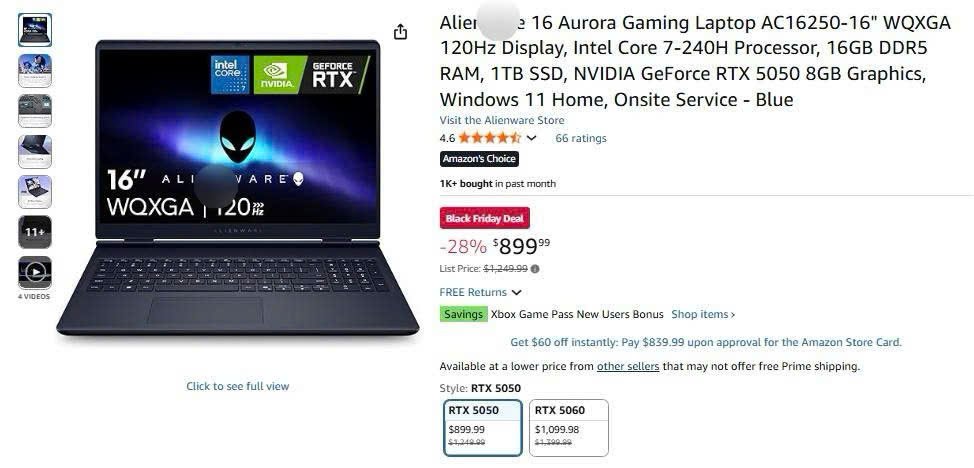Viewport: 974px width, 468px height.
Task: Play the product videos thumbnail
Action: click(x=35, y=272)
